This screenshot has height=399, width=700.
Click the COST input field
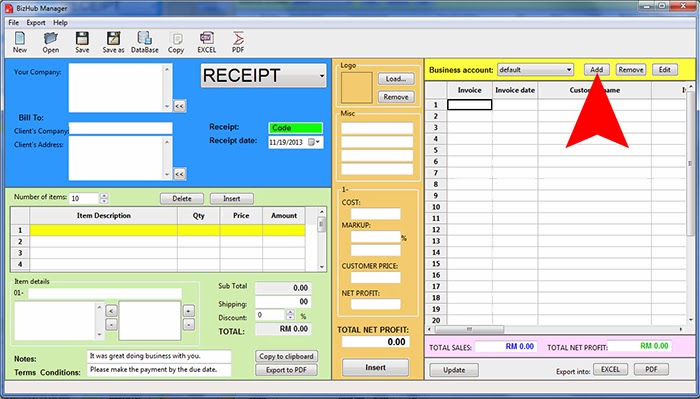tap(375, 214)
